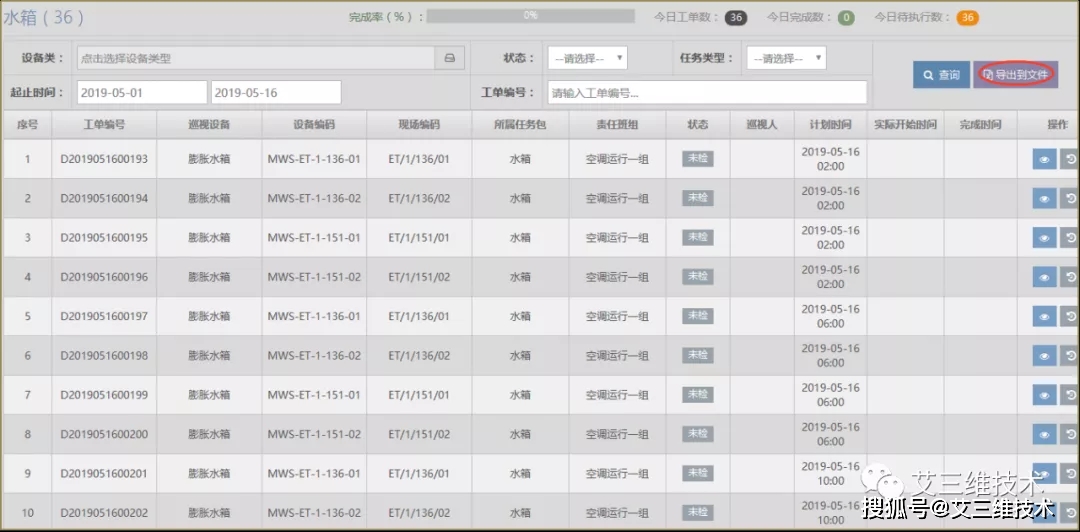This screenshot has height=532, width=1080.
Task: Click the 未检 status badge in row 8
Action: coord(697,434)
